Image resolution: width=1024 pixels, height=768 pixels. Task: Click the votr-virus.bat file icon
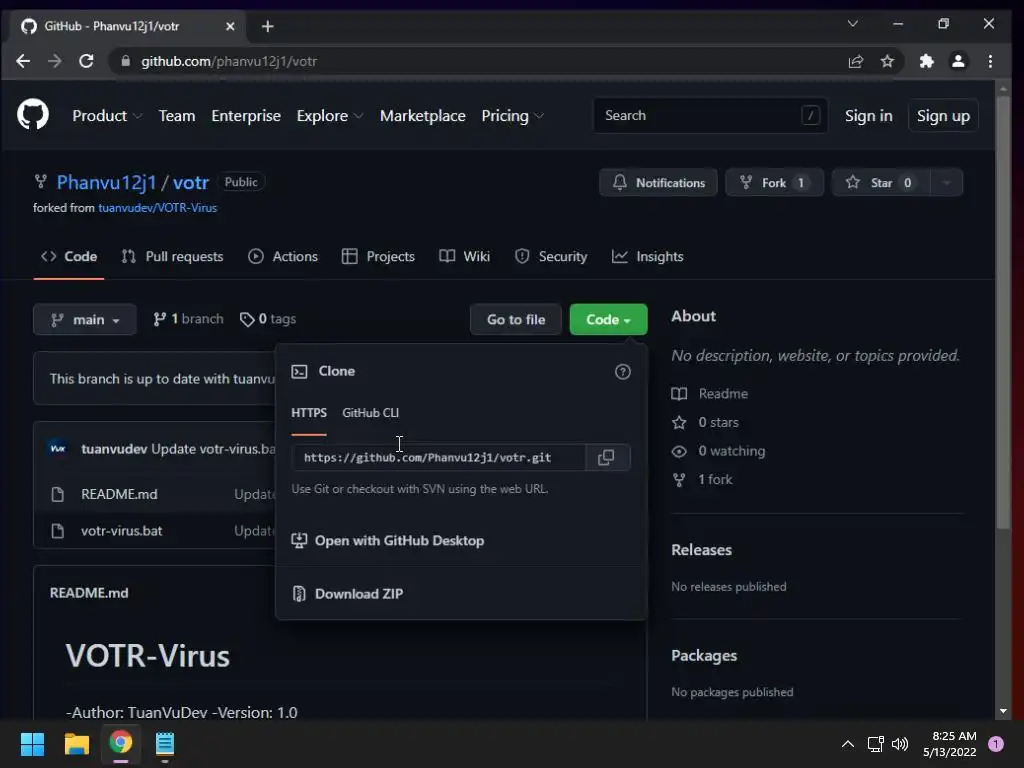[57, 531]
